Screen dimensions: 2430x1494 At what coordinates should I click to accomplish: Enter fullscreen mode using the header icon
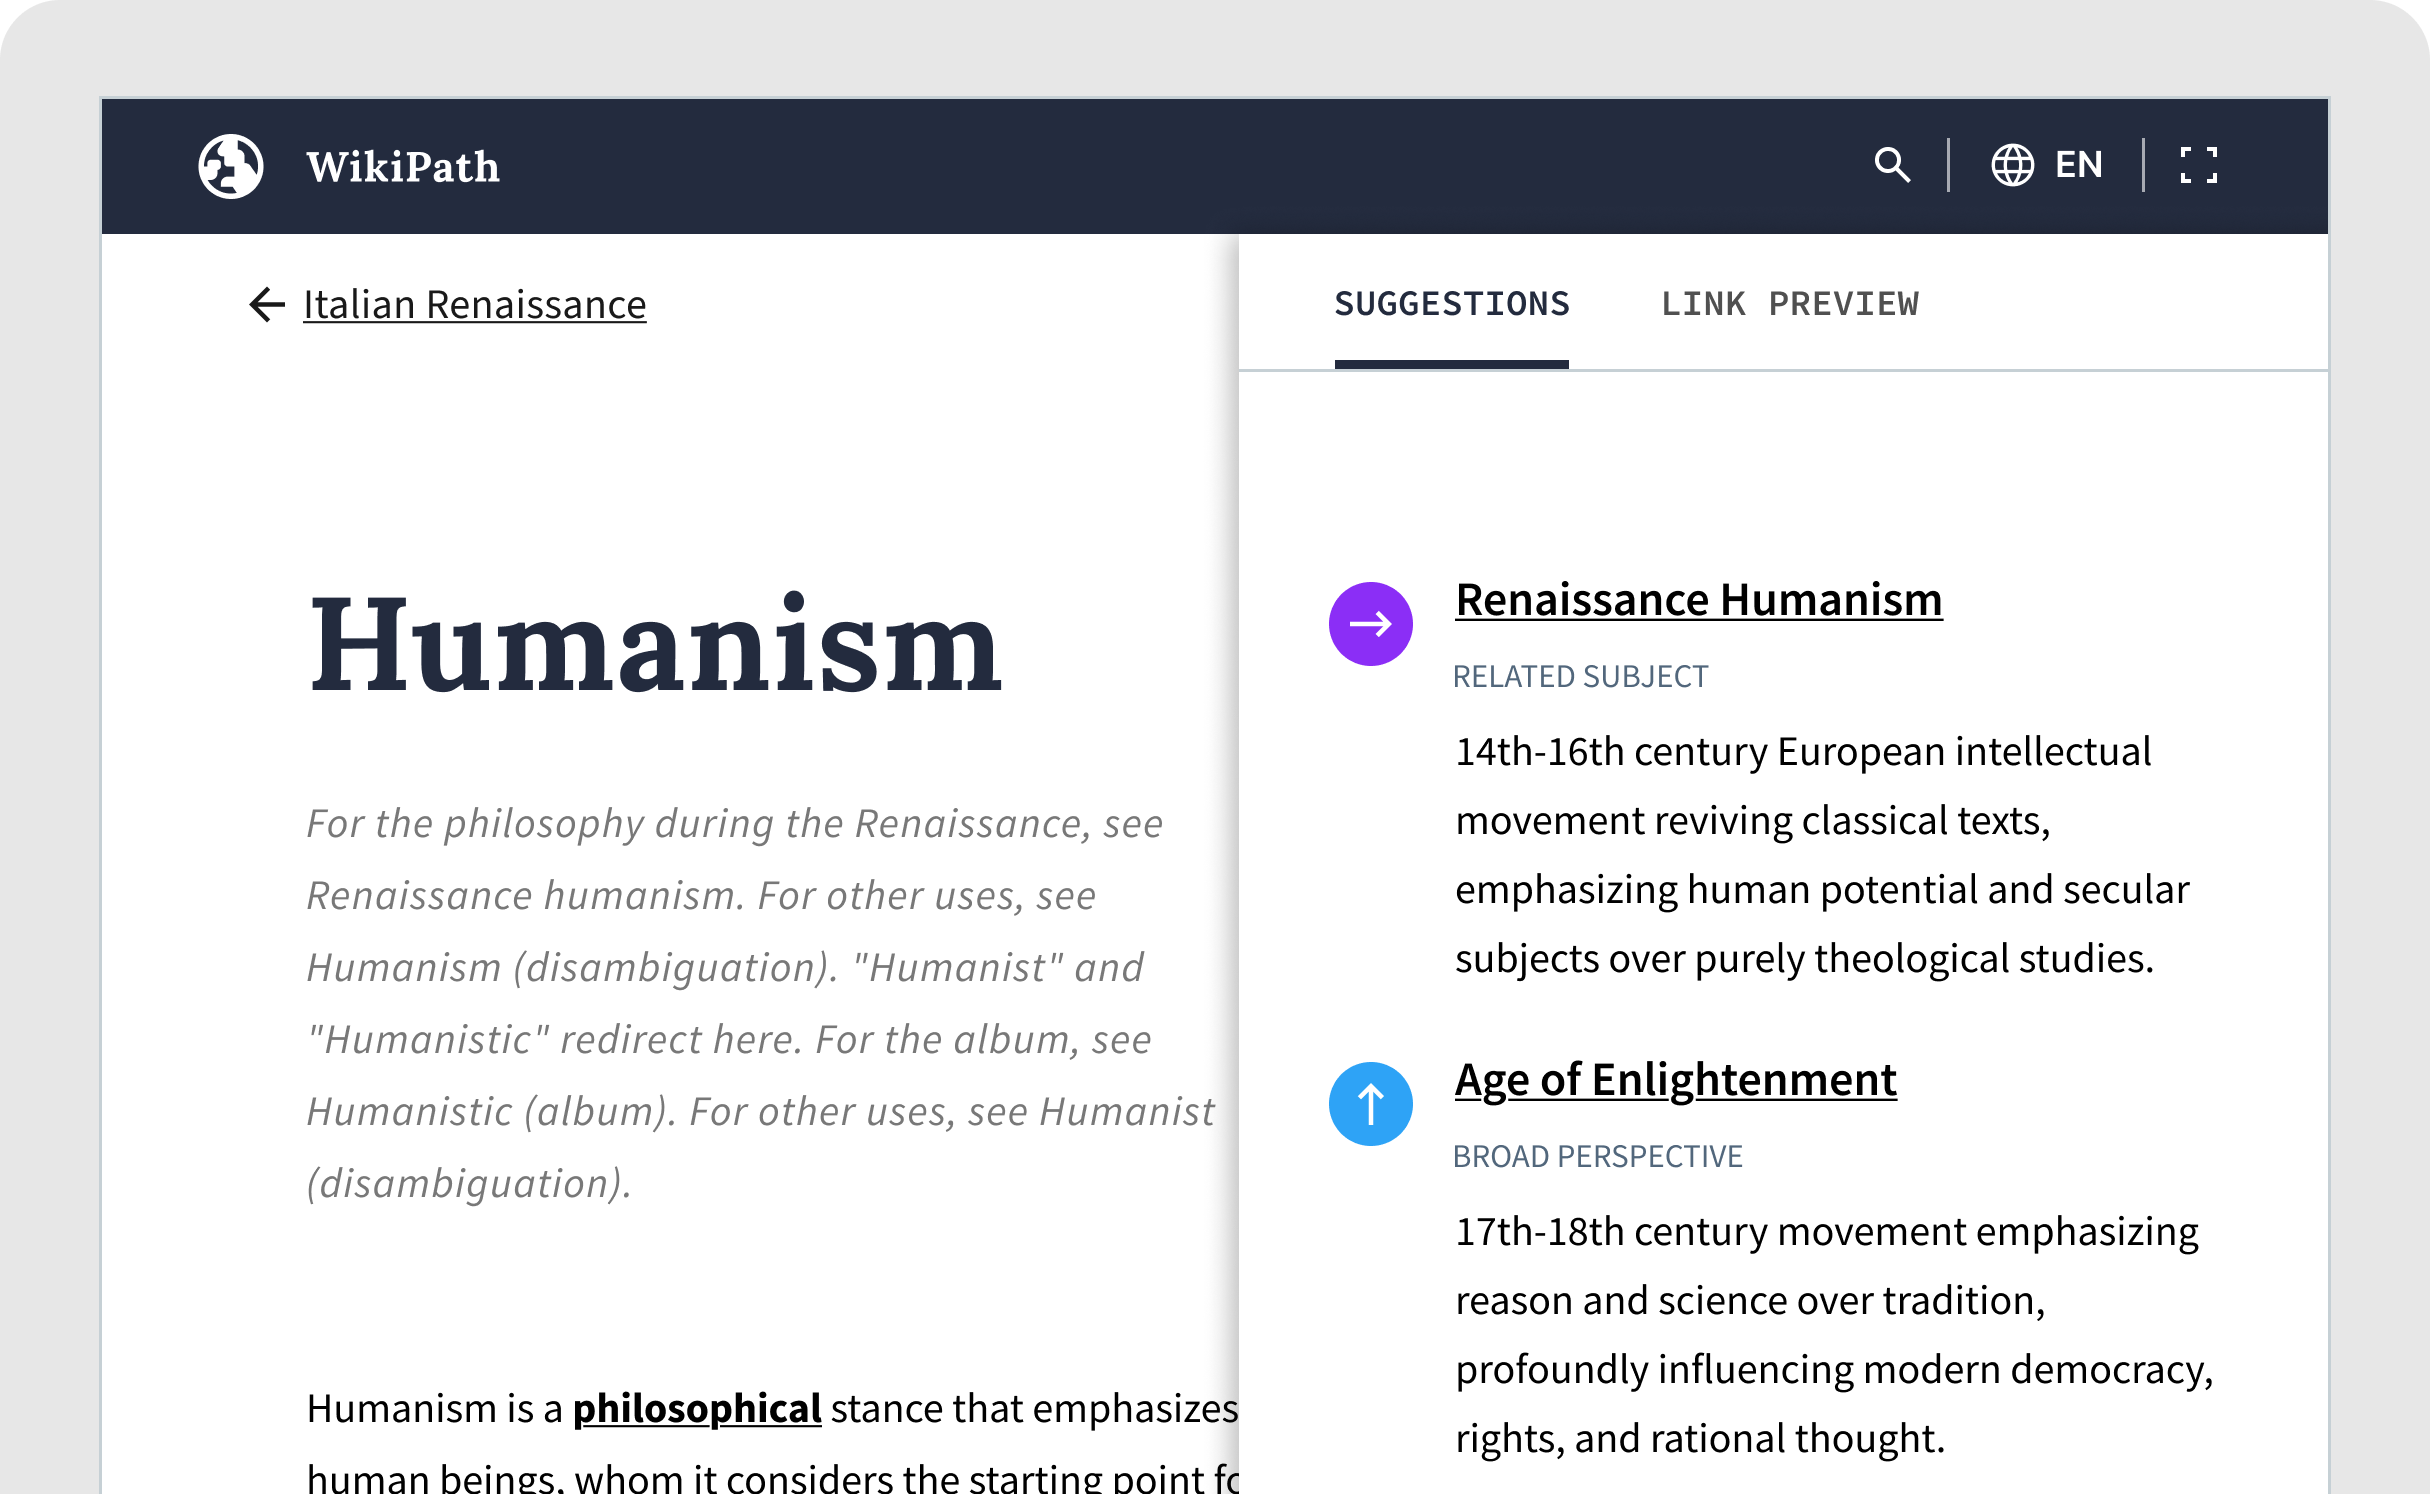coord(2198,165)
